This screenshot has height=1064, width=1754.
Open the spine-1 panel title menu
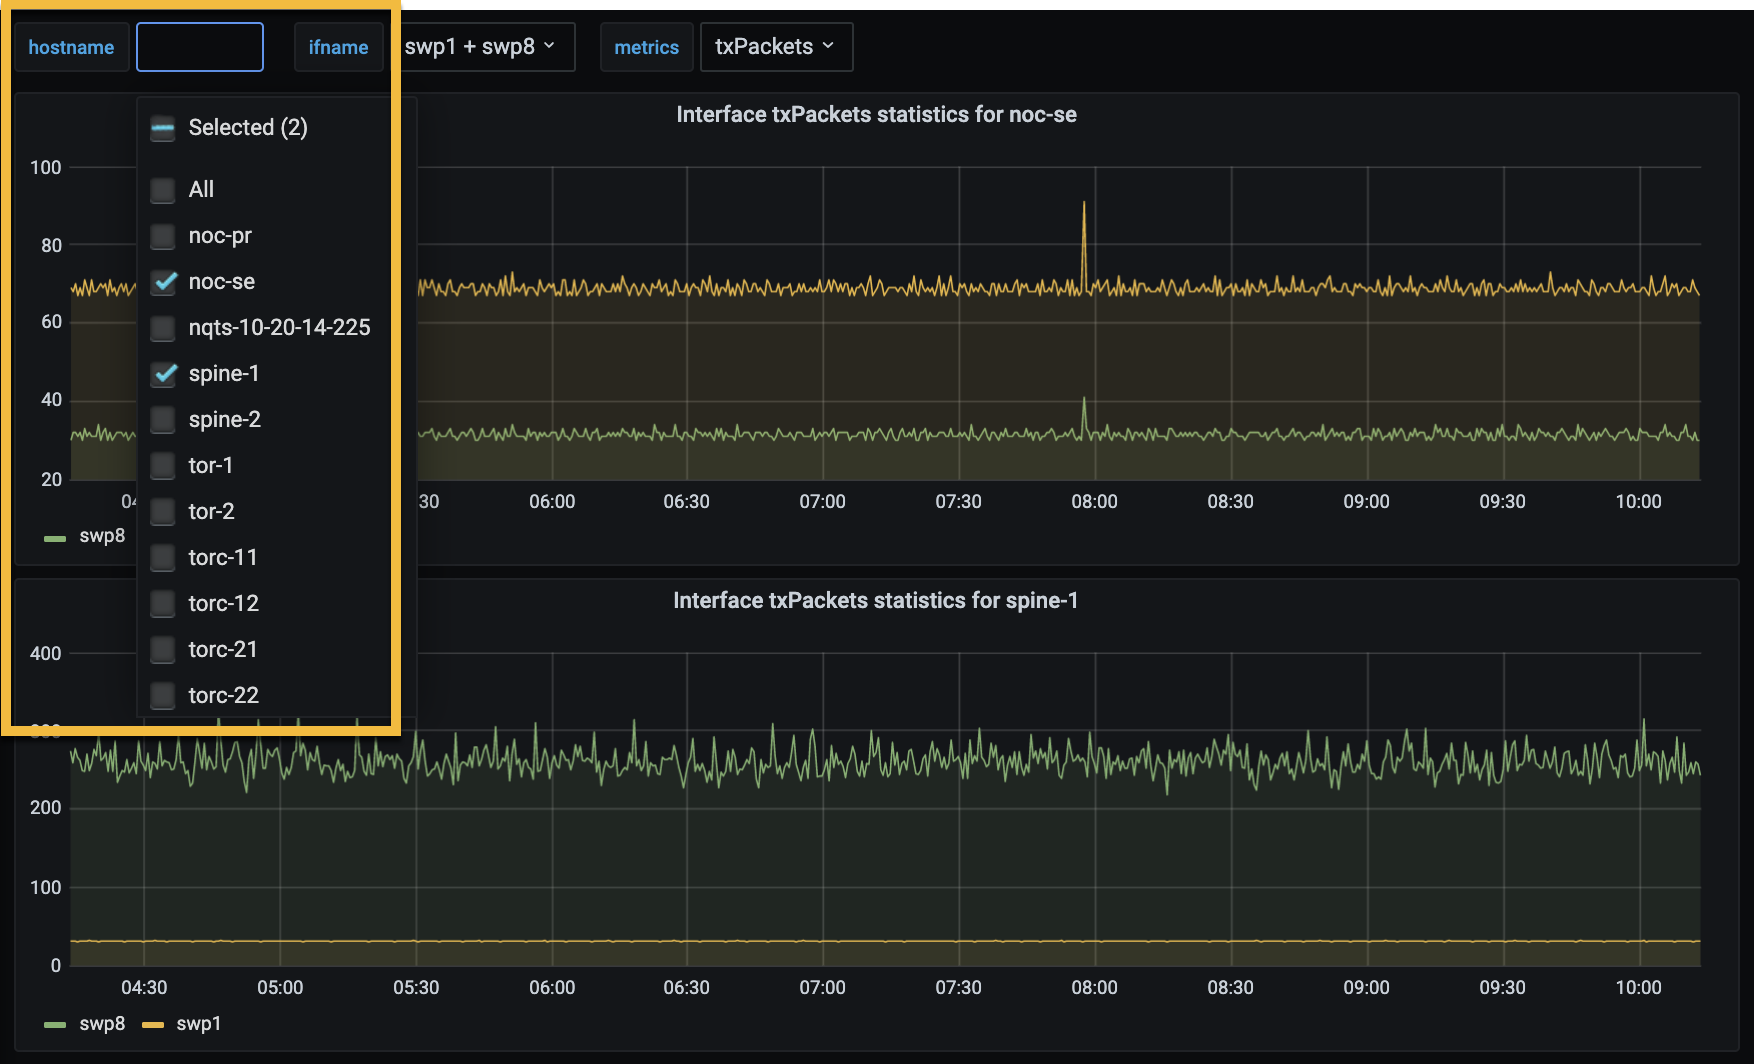(x=876, y=601)
